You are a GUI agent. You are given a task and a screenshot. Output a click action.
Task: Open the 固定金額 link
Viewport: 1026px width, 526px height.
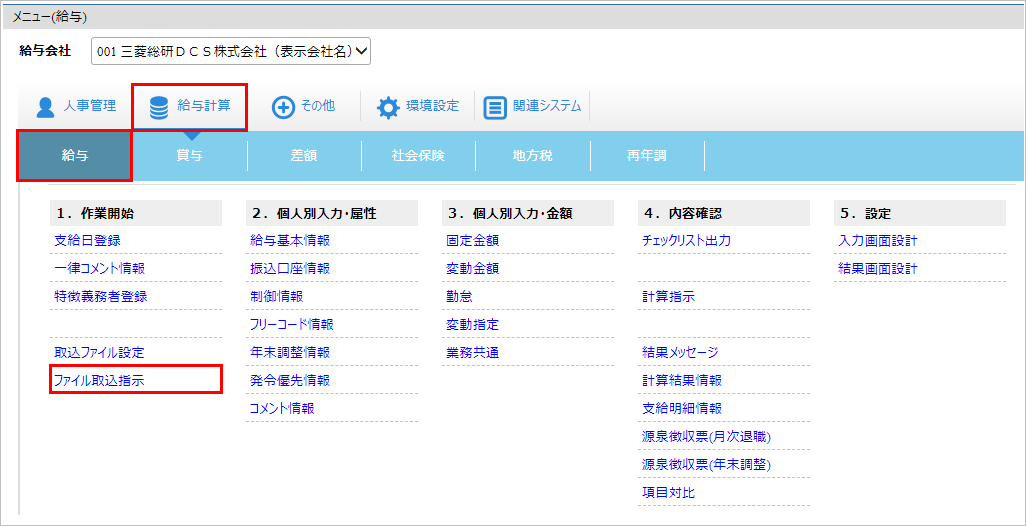[472, 241]
